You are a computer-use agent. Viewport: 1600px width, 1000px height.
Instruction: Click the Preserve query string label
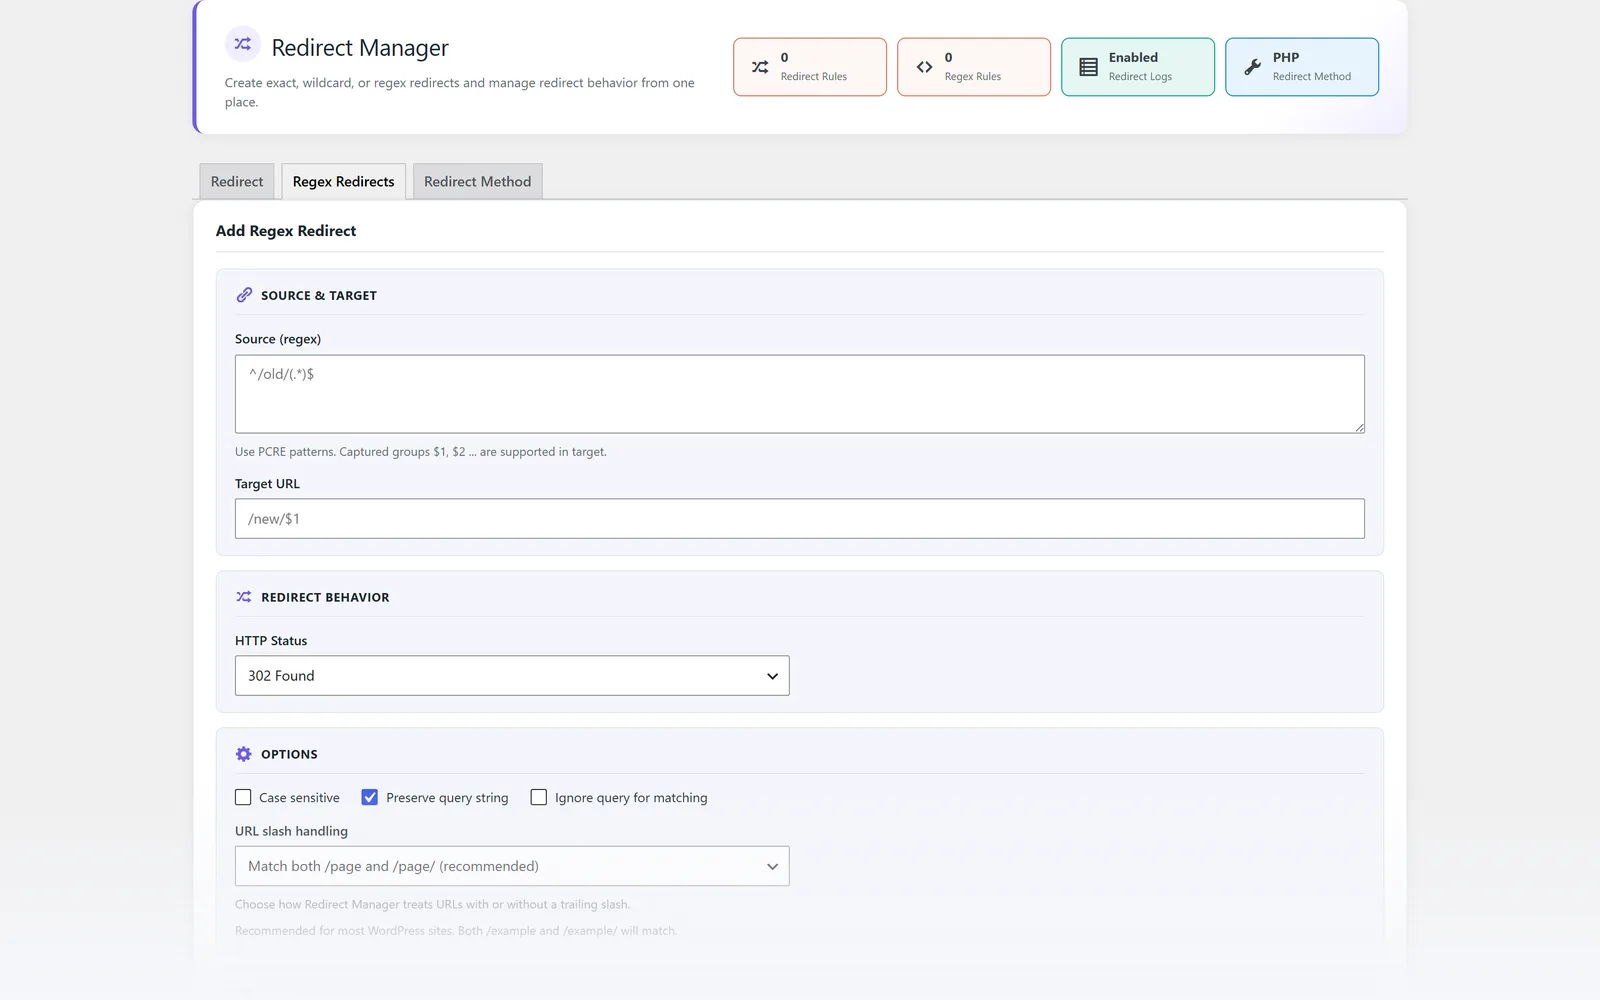pos(447,798)
